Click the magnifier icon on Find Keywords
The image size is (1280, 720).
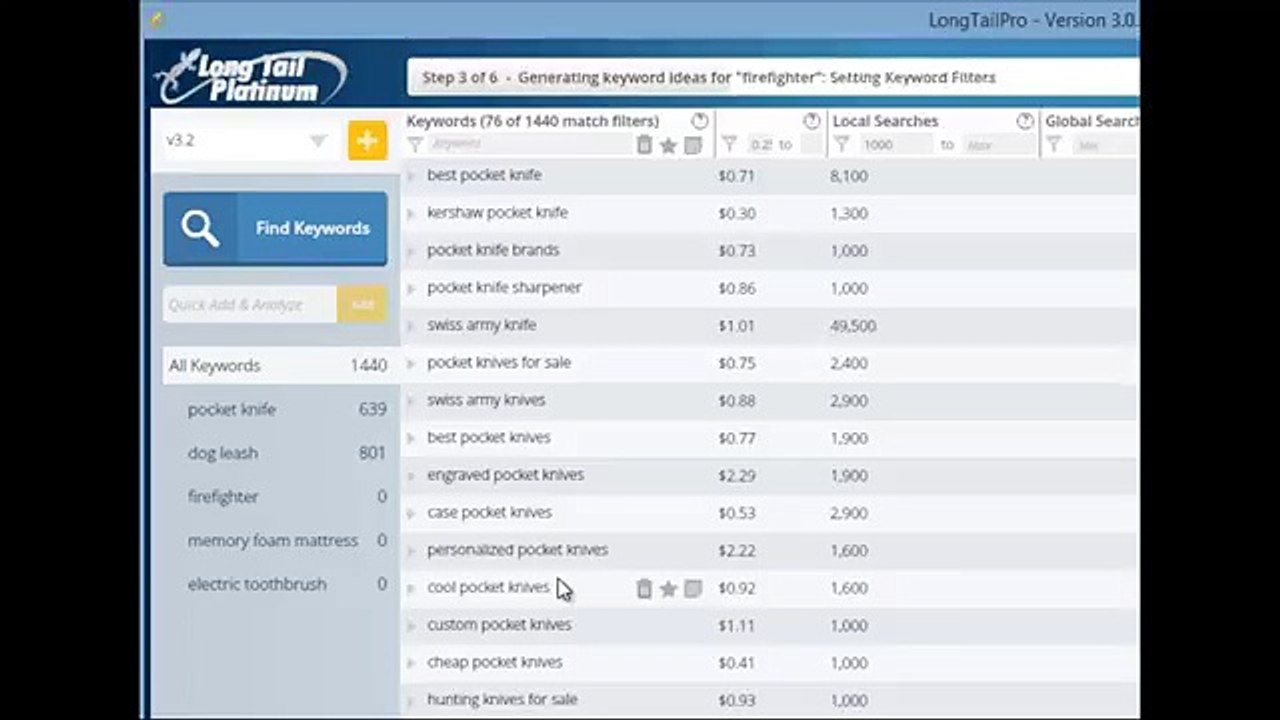click(x=200, y=229)
